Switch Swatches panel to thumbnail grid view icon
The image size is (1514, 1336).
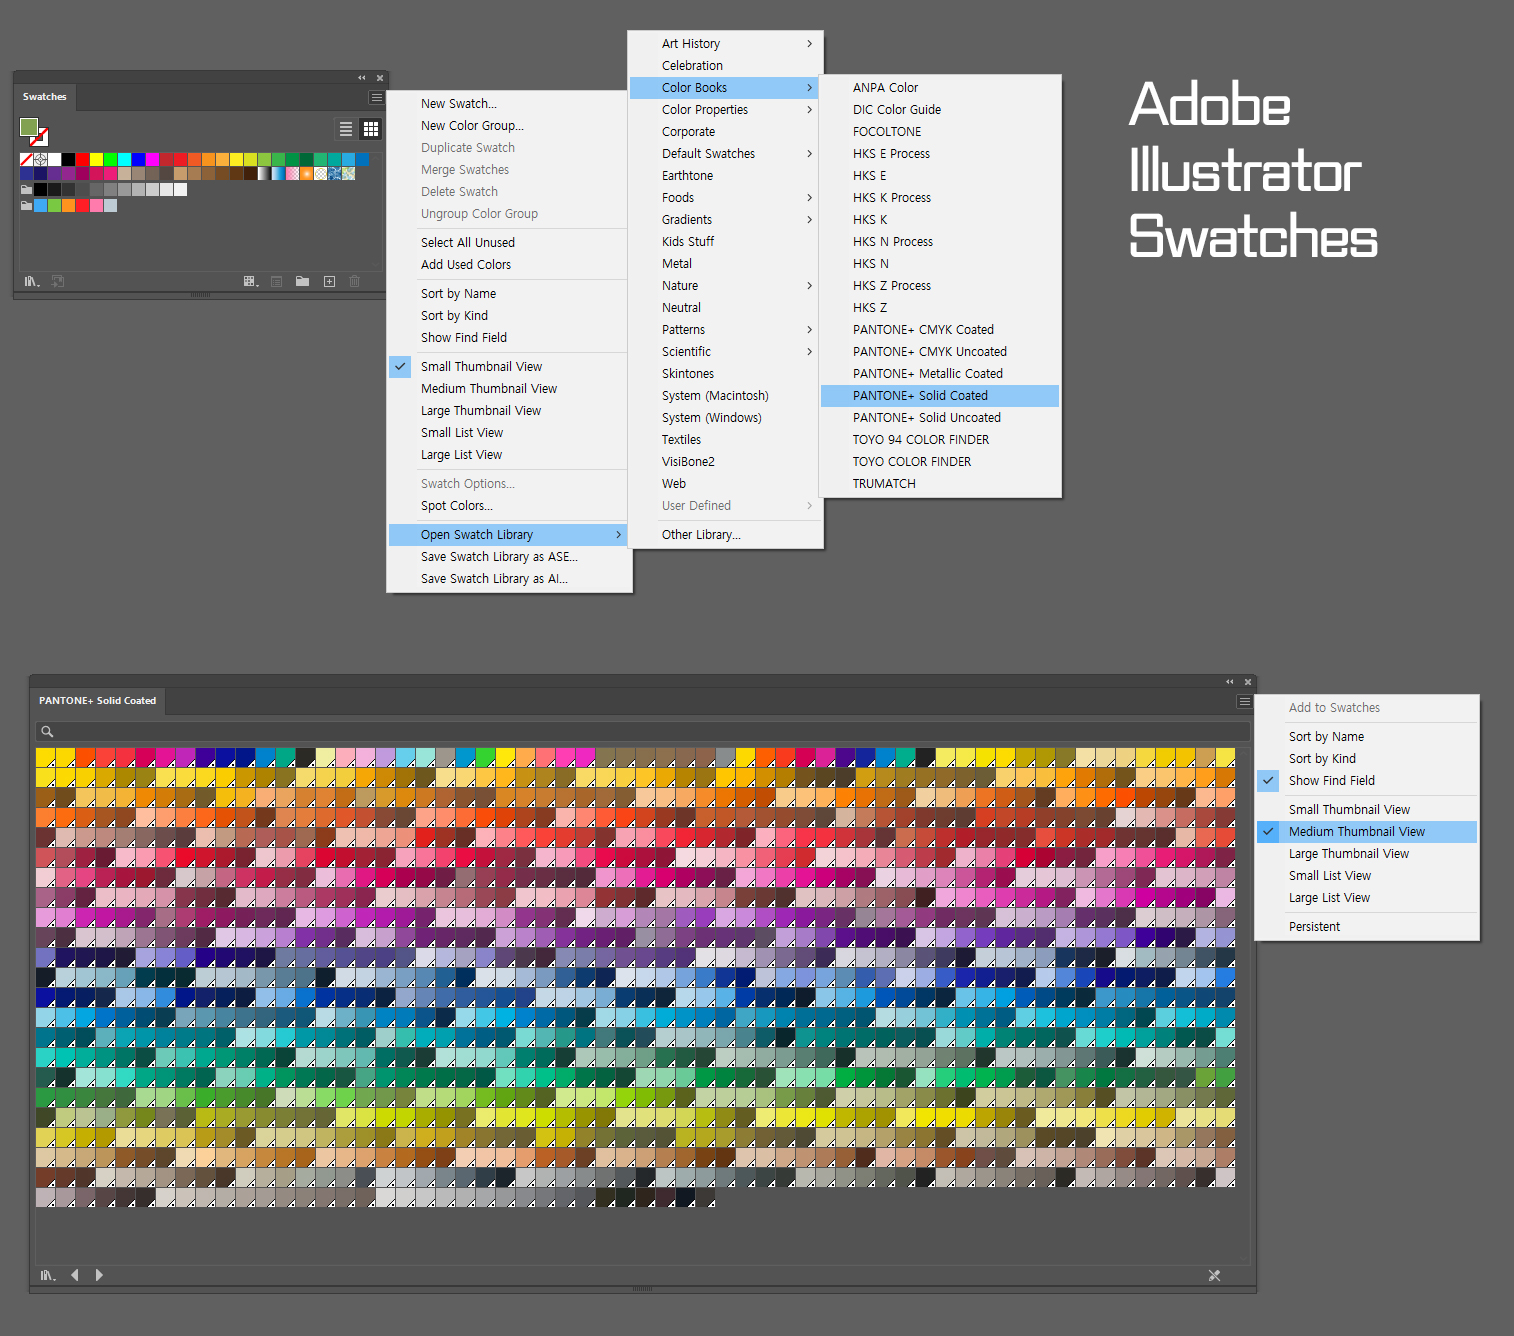click(x=371, y=129)
